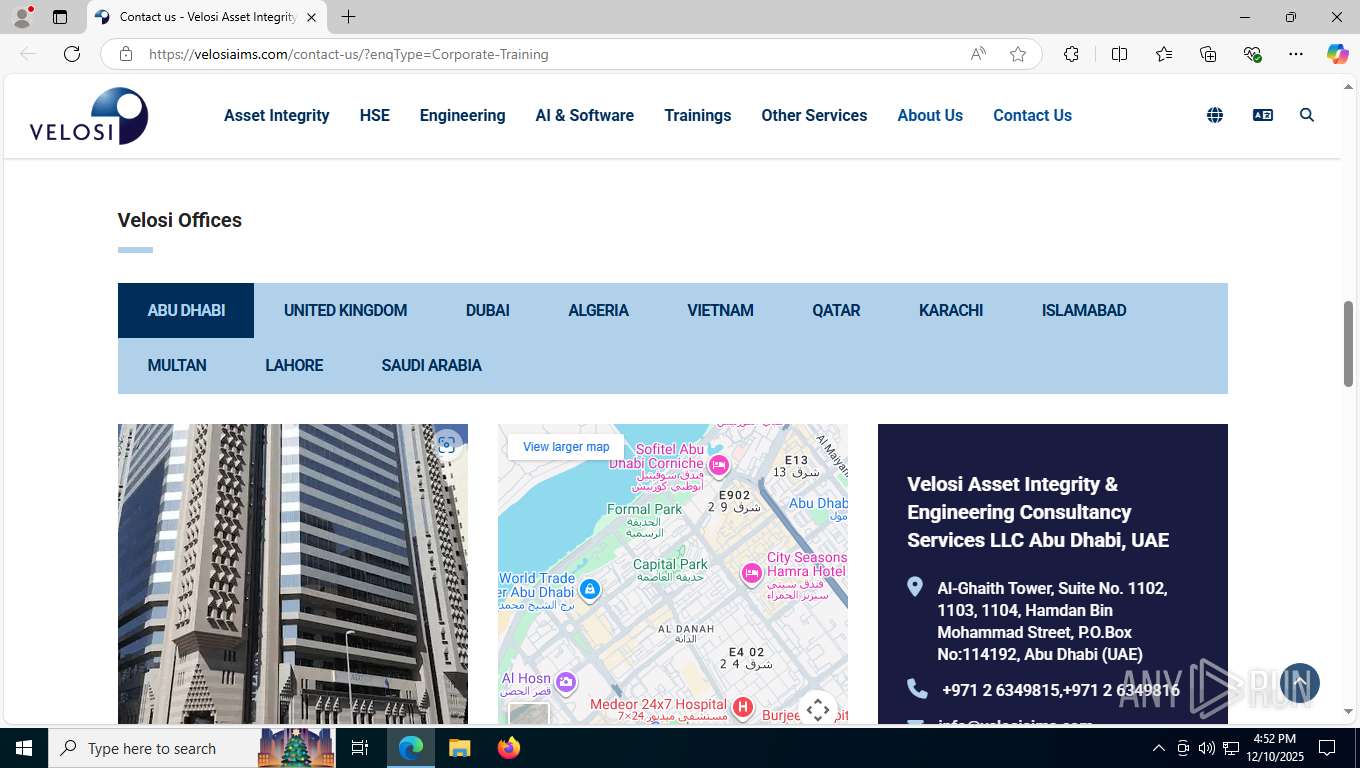Screen dimensions: 1360x768
Task: View site information lock icon
Action: (x=126, y=54)
